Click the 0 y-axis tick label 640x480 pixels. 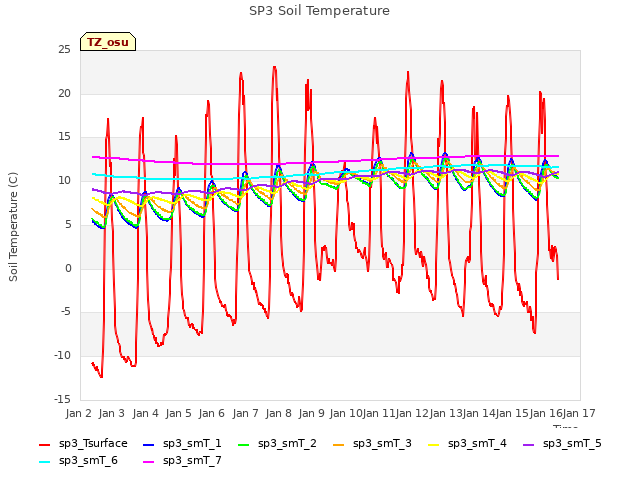tap(68, 268)
